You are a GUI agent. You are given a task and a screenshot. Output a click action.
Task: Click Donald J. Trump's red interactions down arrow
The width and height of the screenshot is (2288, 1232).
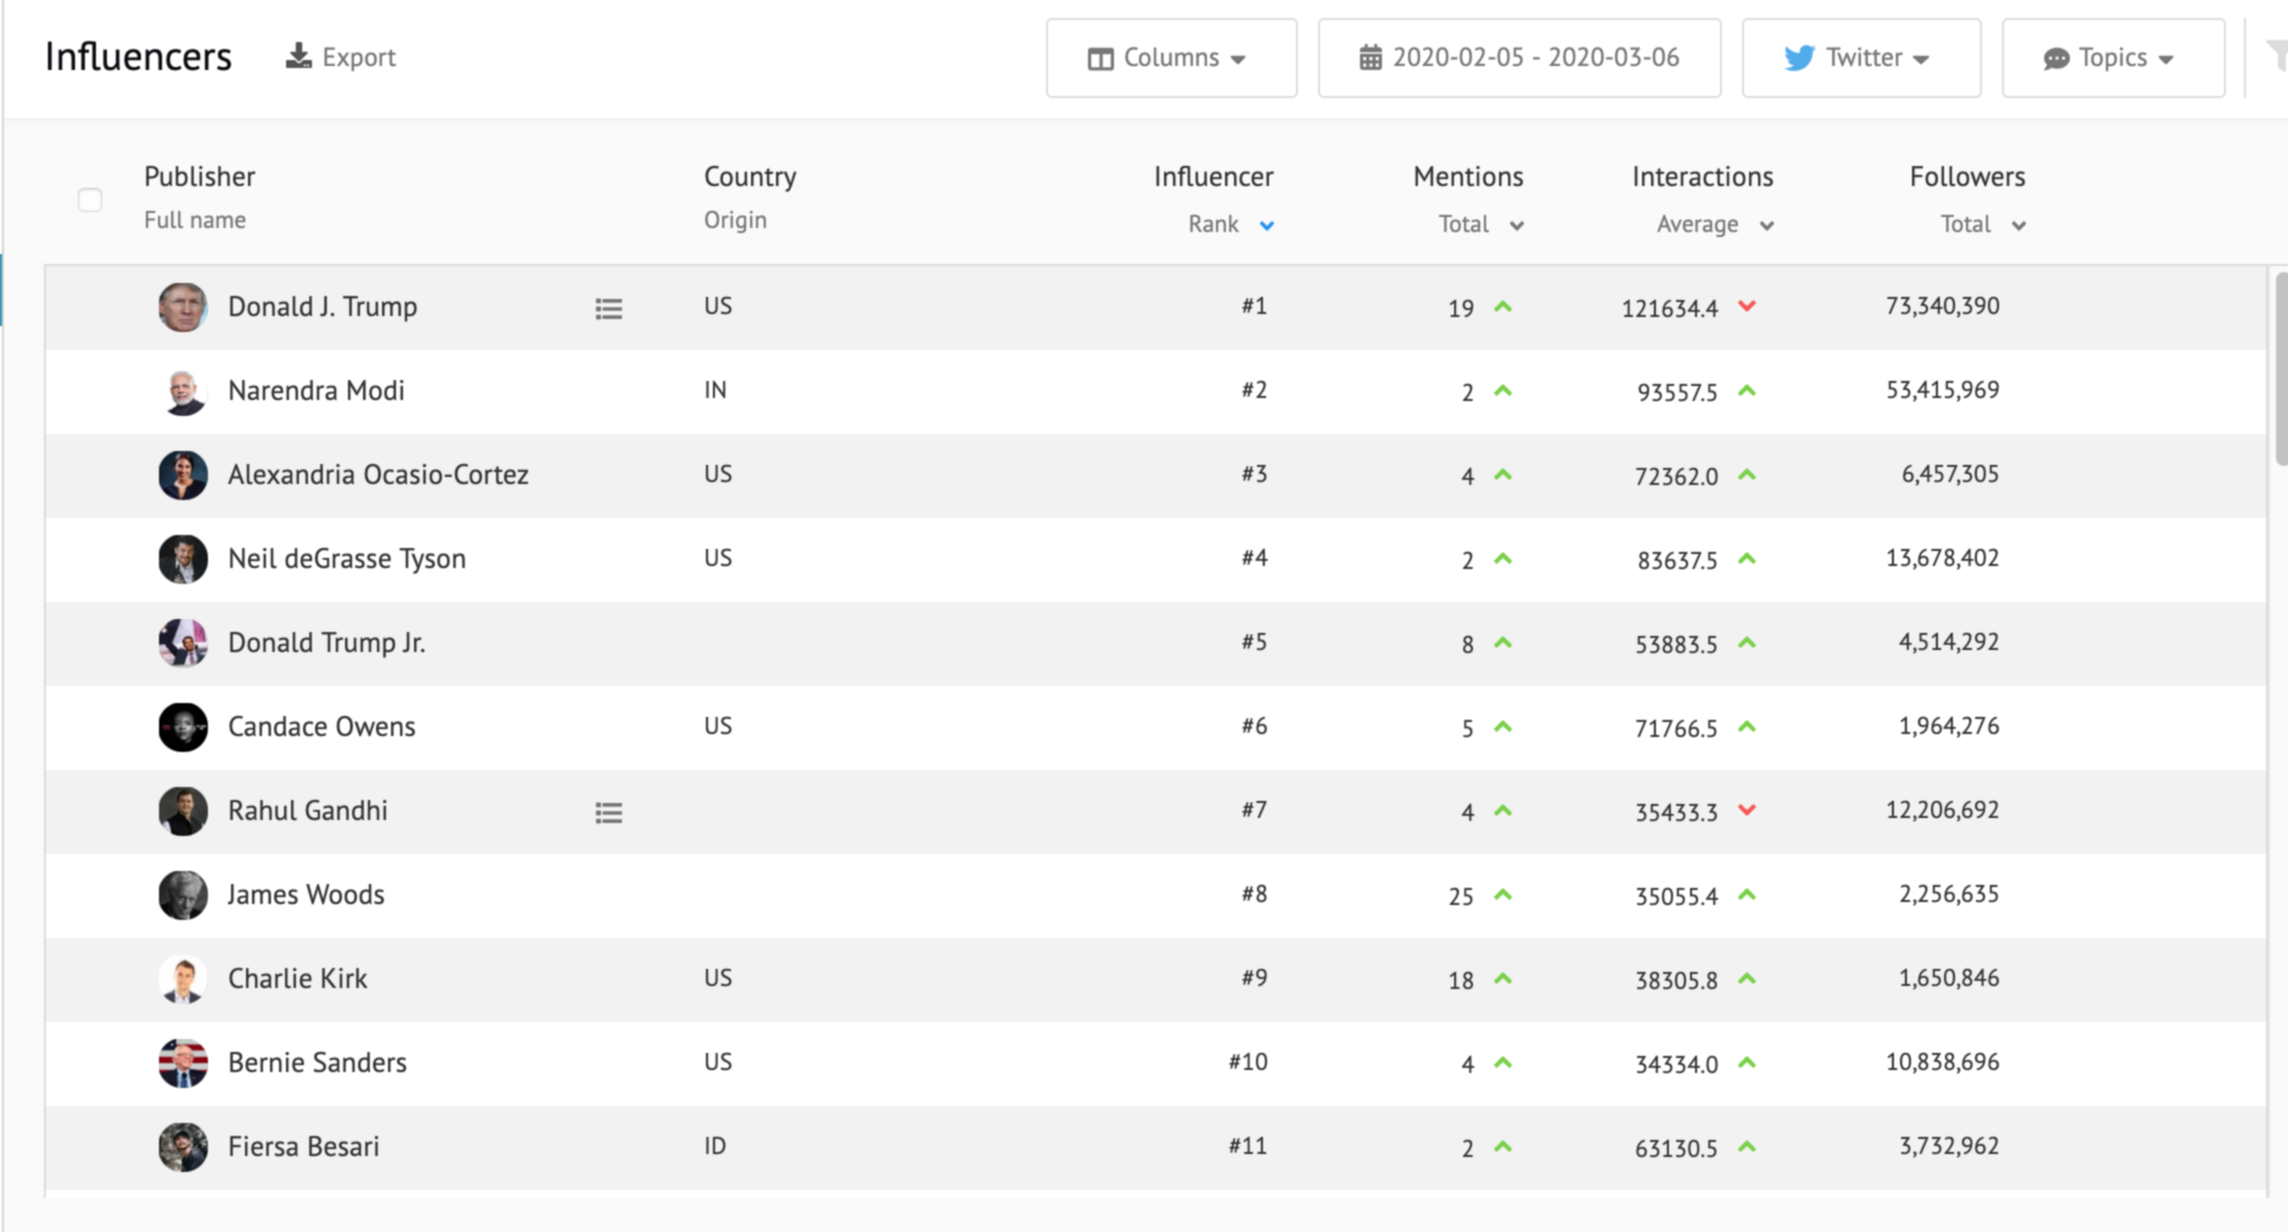tap(1747, 306)
